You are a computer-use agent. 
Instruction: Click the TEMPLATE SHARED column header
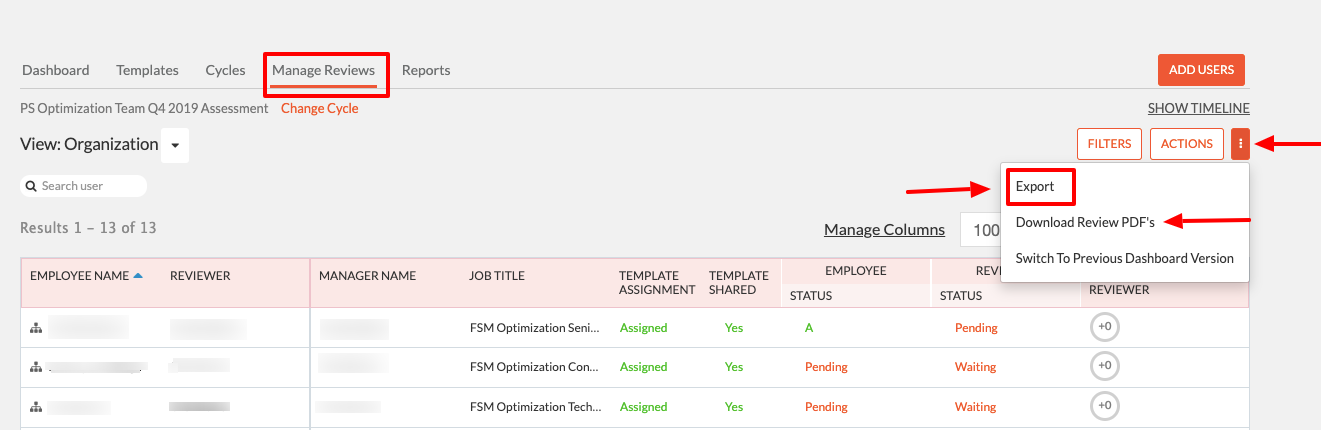point(739,283)
